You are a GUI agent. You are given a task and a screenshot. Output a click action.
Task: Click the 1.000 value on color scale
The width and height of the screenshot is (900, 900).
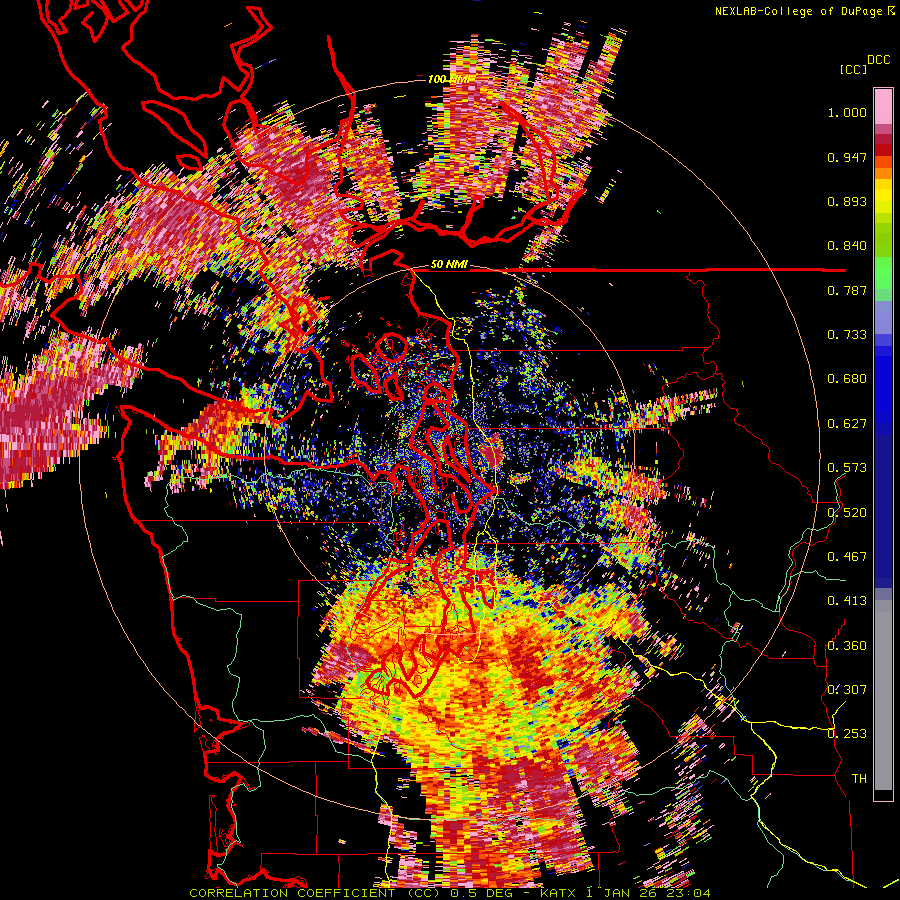[x=847, y=112]
